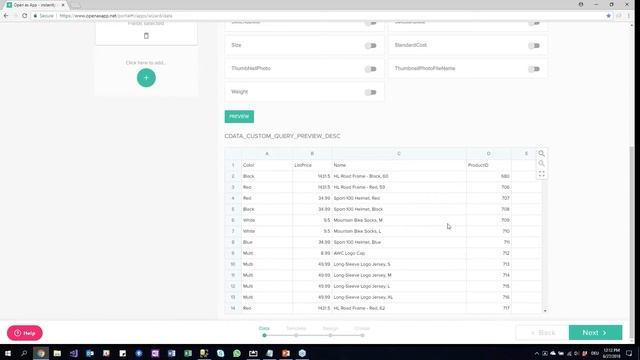Close the Open as App browser tab
Viewport: 640px width, 360px height.
pos(63,5)
